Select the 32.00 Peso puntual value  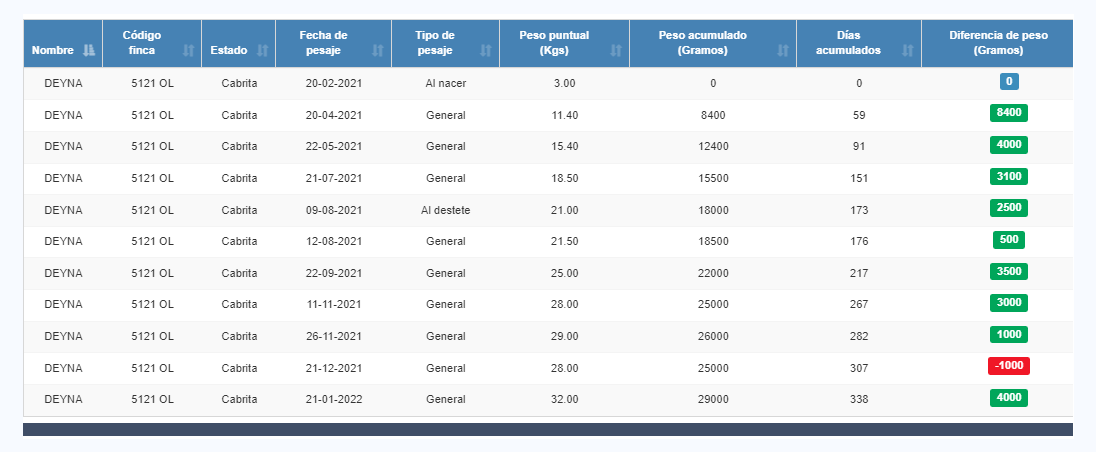pos(564,400)
